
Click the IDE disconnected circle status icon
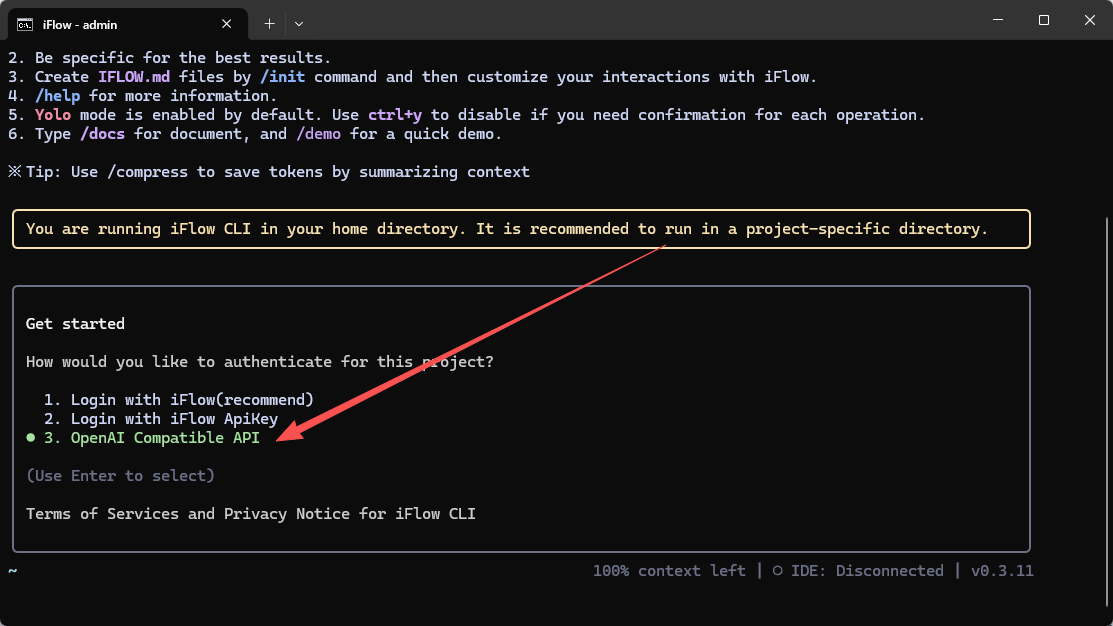coord(777,571)
